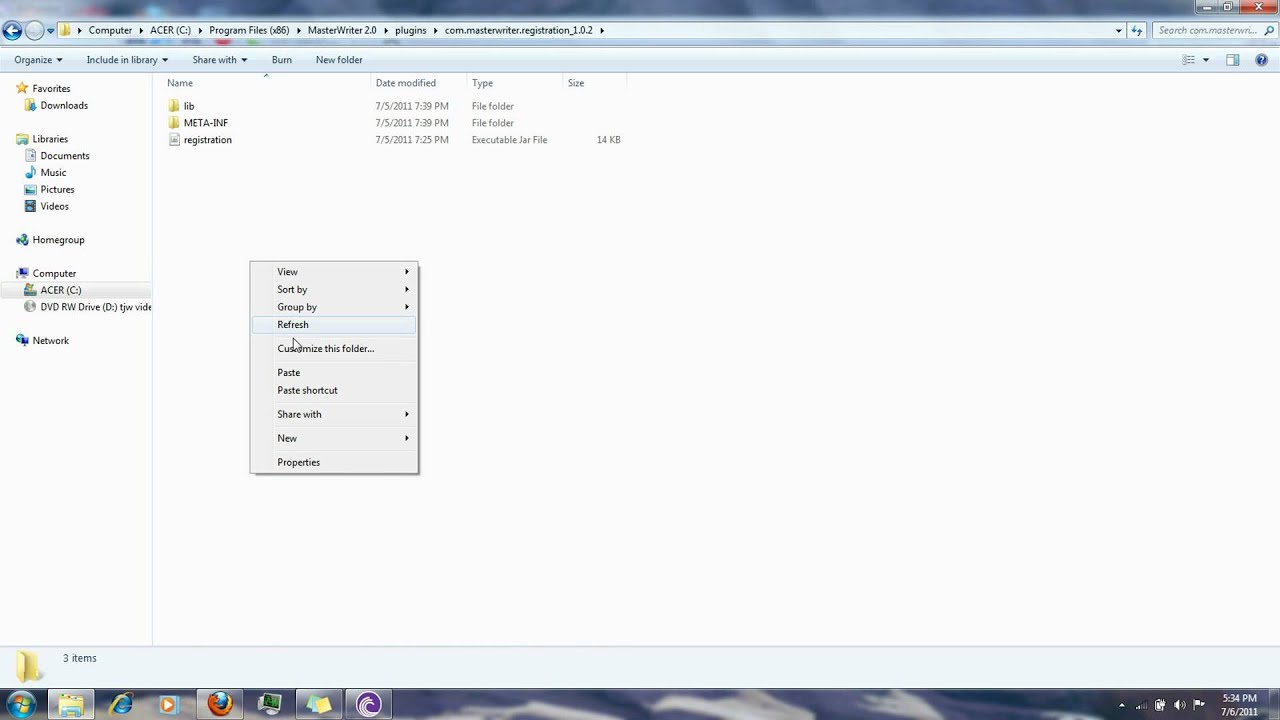Viewport: 1280px width, 720px height.
Task: Open BitTorrent purple swirl taskbar icon
Action: click(368, 705)
